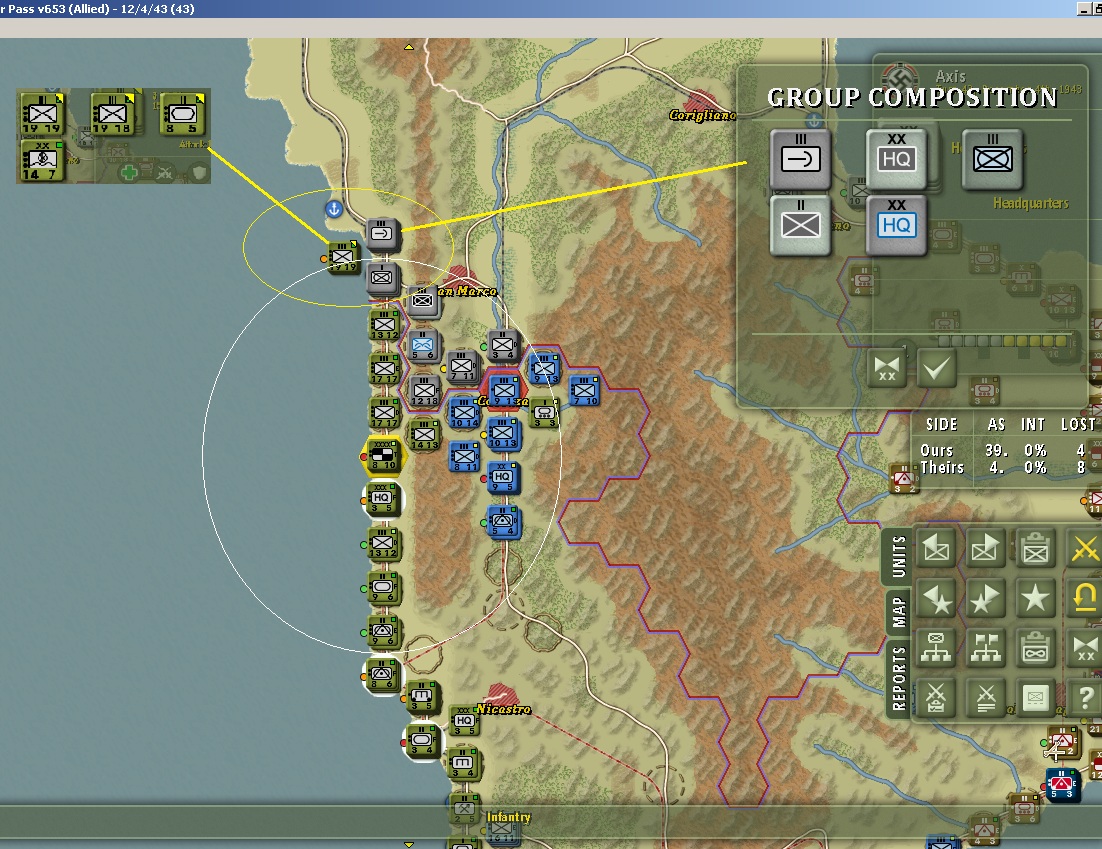This screenshot has height=849, width=1102.
Task: Click the XX bowtie divisional icon in command panel
Action: (x=1084, y=648)
